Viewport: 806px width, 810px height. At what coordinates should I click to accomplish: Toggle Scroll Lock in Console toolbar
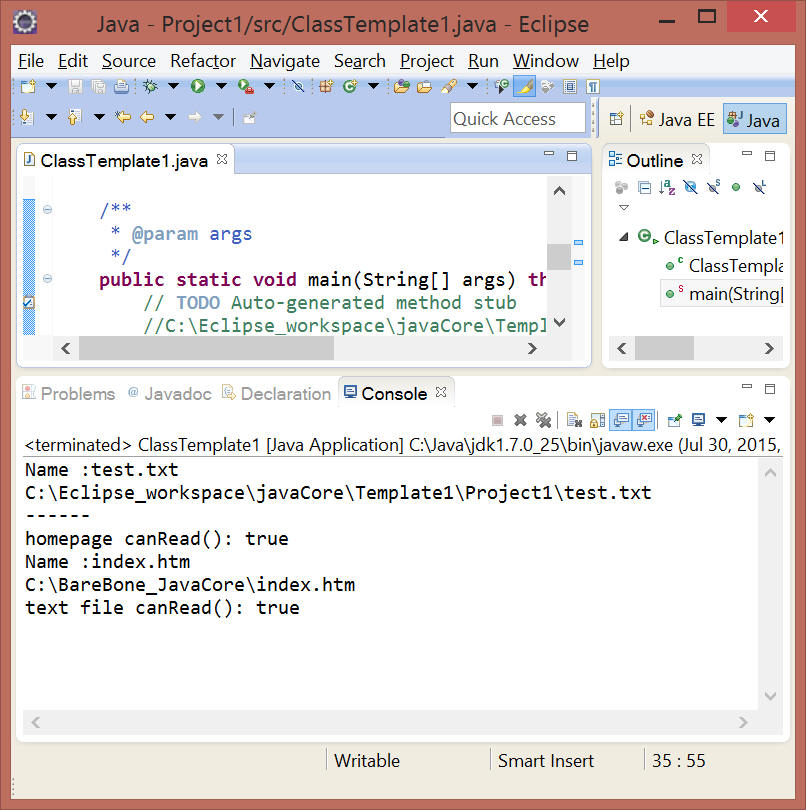click(x=597, y=420)
